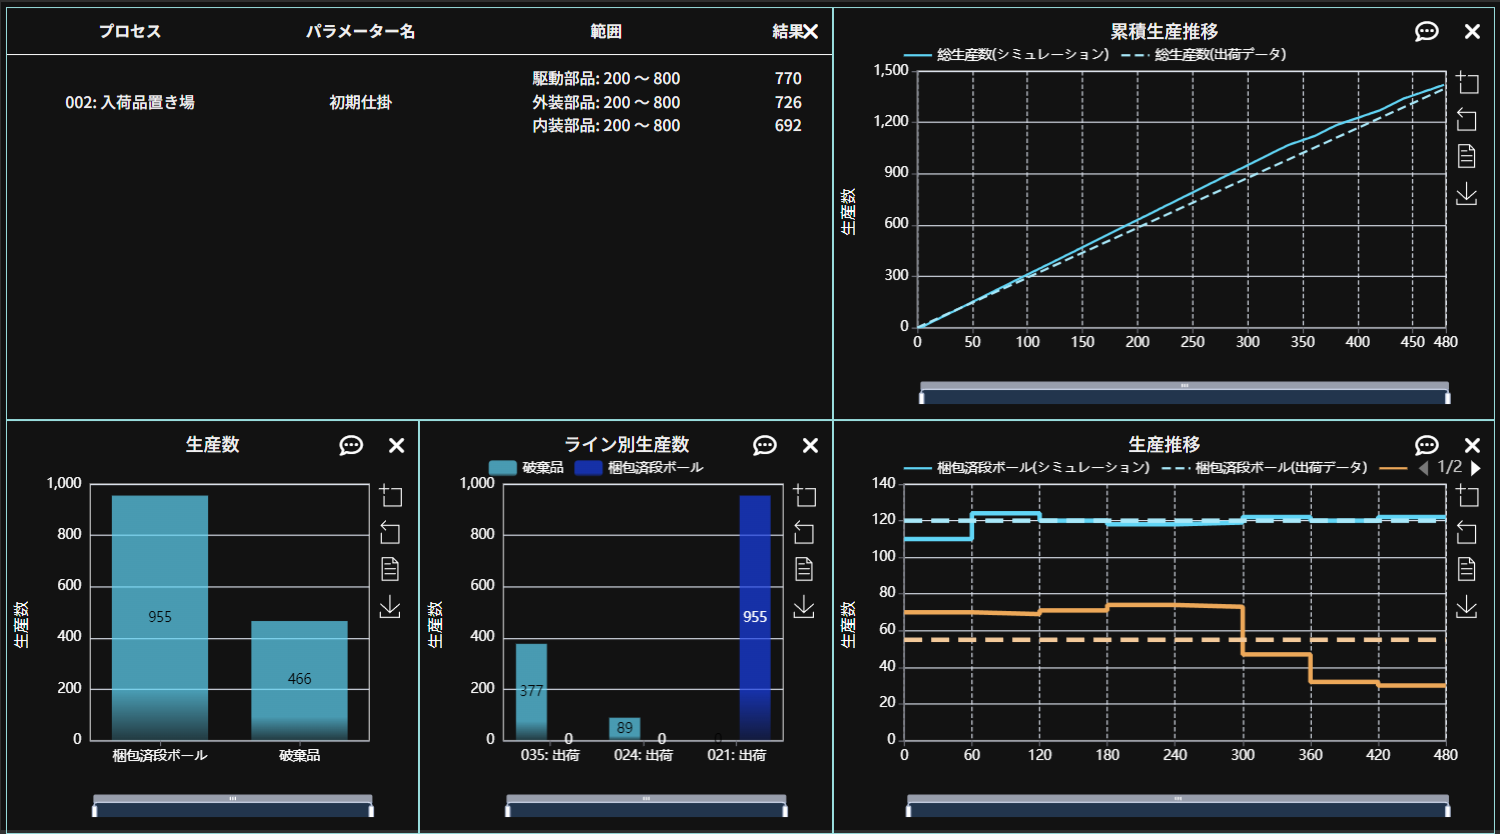The image size is (1500, 834).
Task: Close the 生産推移 chart panel
Action: coord(1472,446)
